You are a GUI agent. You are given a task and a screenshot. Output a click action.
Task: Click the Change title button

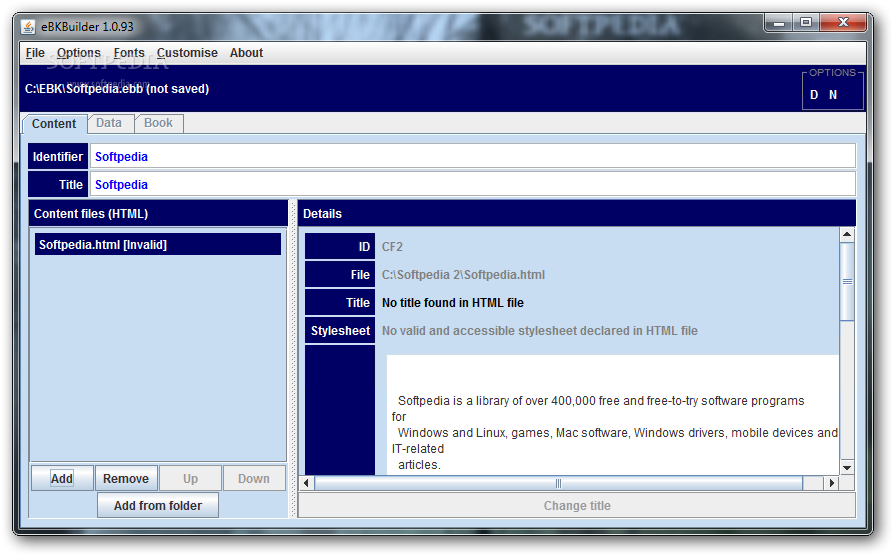pos(577,505)
